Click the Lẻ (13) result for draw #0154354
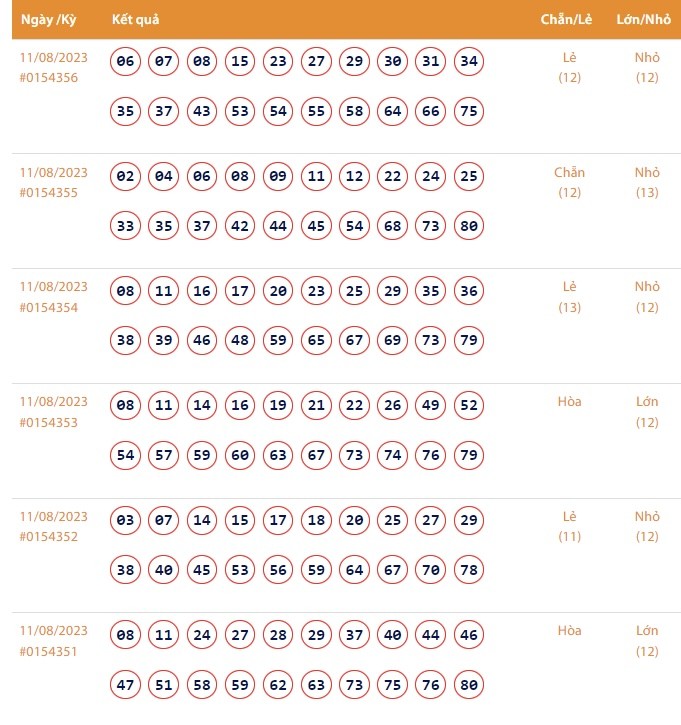Image resolution: width=681 pixels, height=725 pixels. click(569, 297)
